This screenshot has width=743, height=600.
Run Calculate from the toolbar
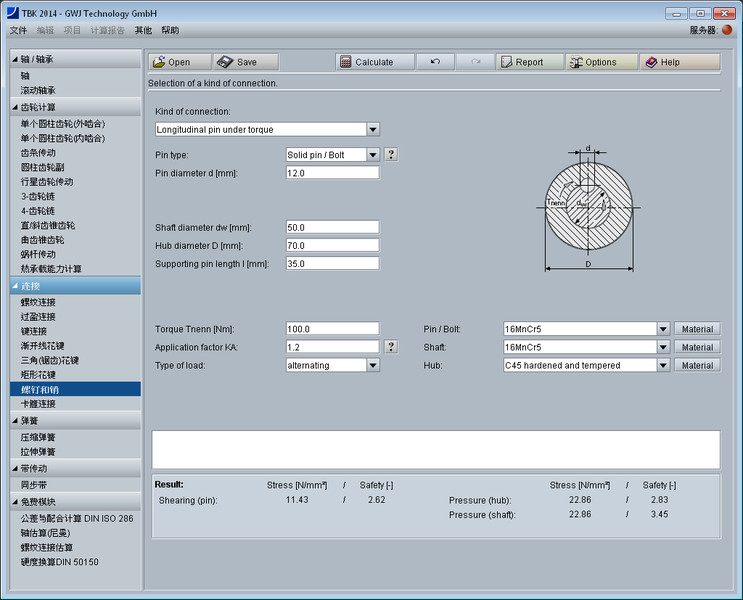point(374,62)
